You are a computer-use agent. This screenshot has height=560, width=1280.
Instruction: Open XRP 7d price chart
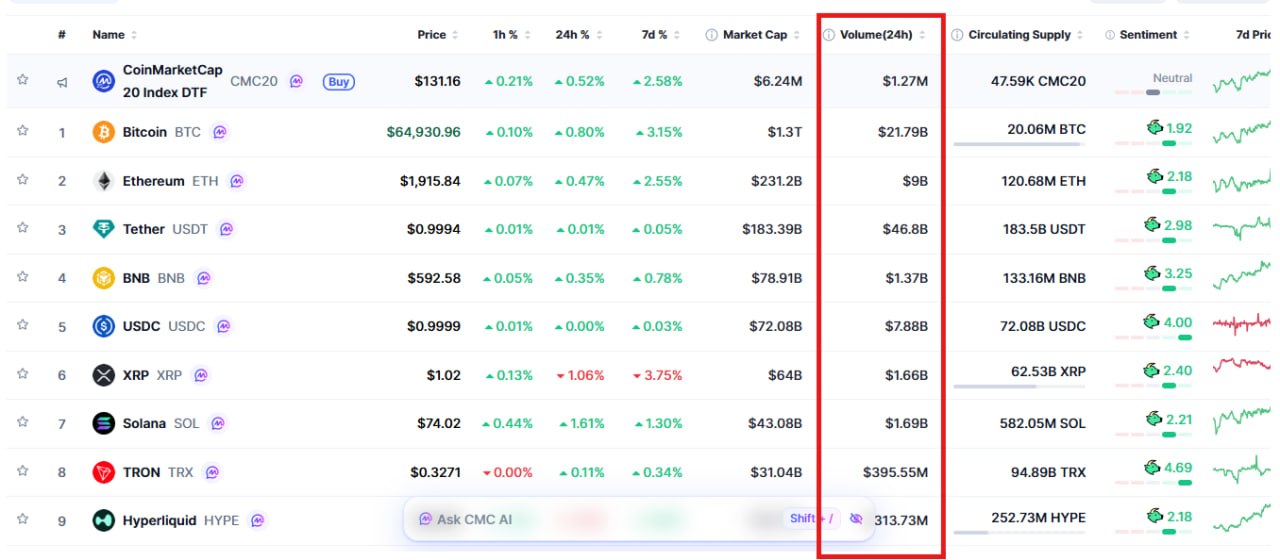click(x=1241, y=366)
